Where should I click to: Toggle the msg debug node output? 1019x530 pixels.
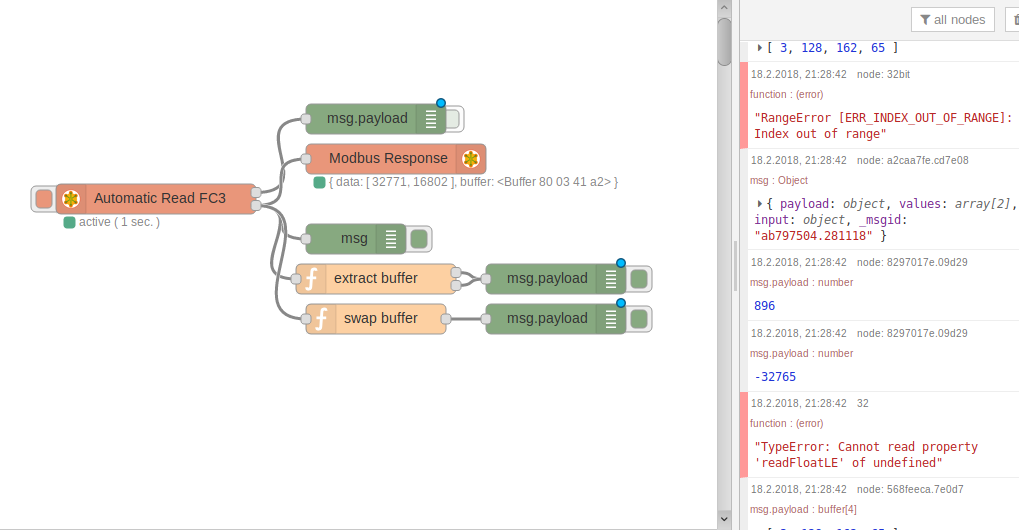click(419, 239)
